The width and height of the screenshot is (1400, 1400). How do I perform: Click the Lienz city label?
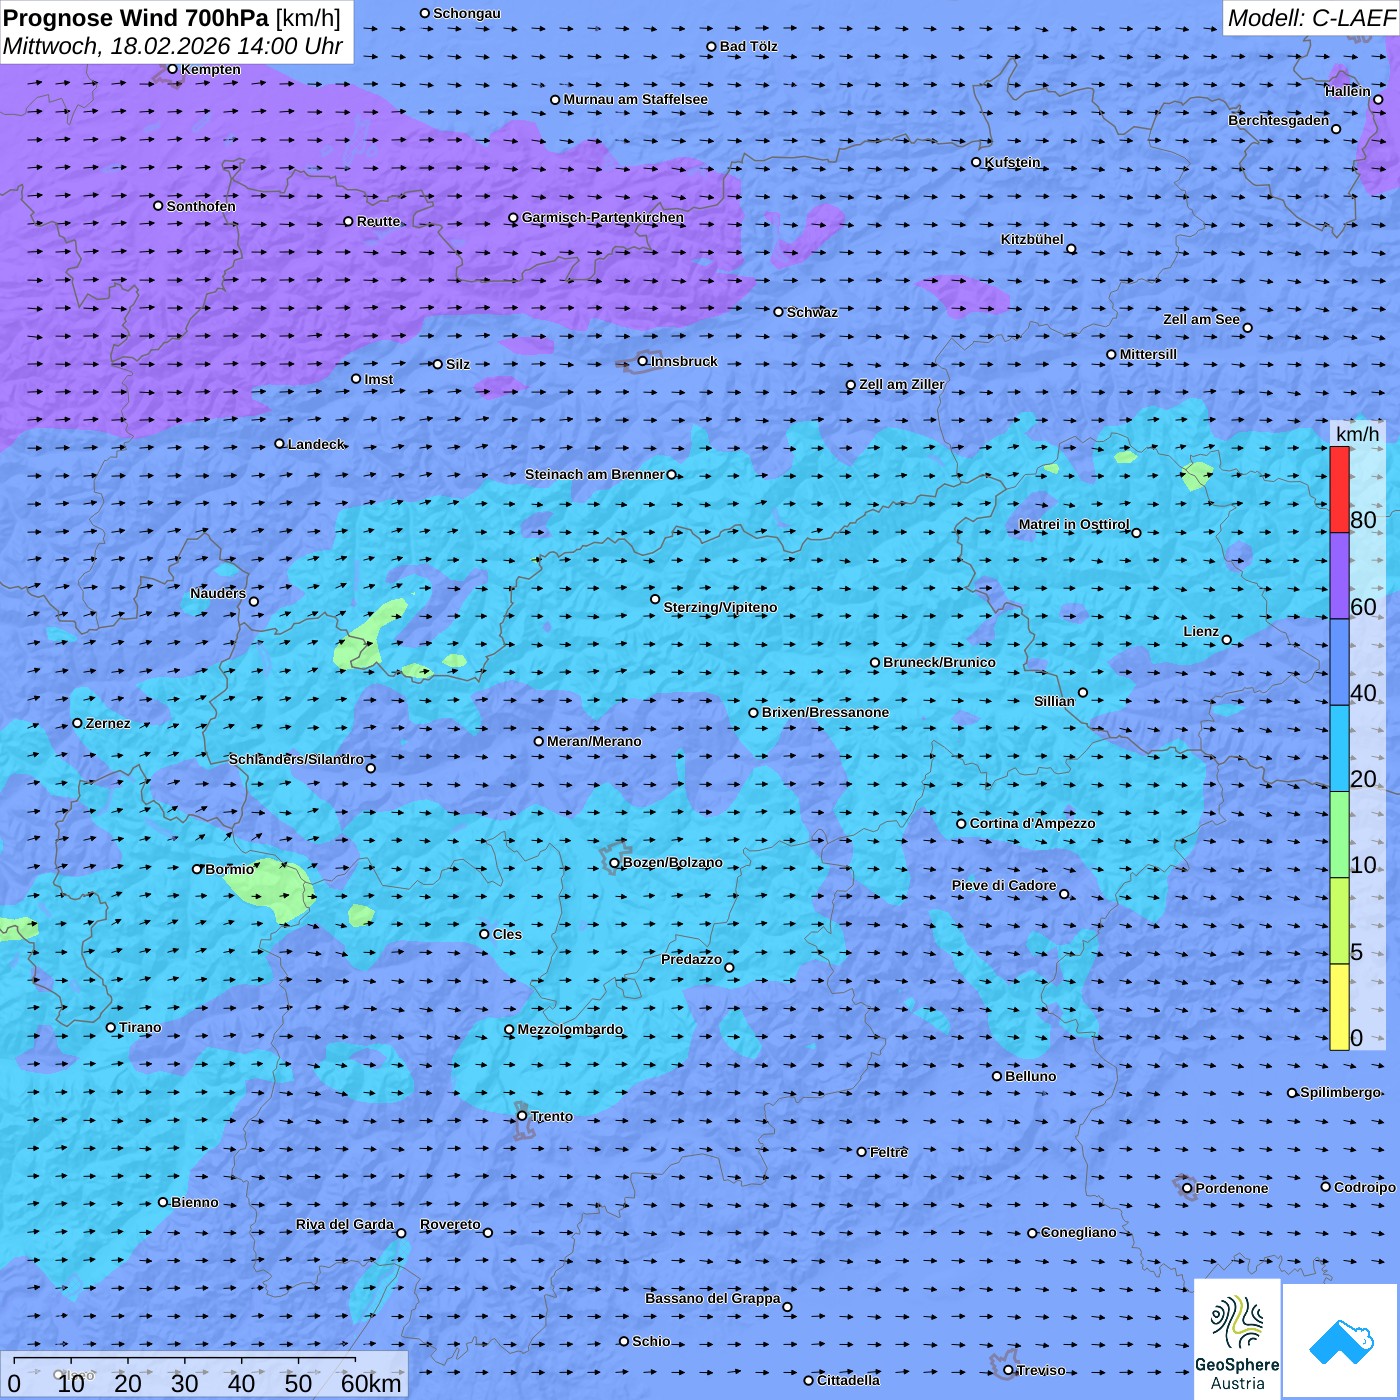pyautogui.click(x=1201, y=631)
